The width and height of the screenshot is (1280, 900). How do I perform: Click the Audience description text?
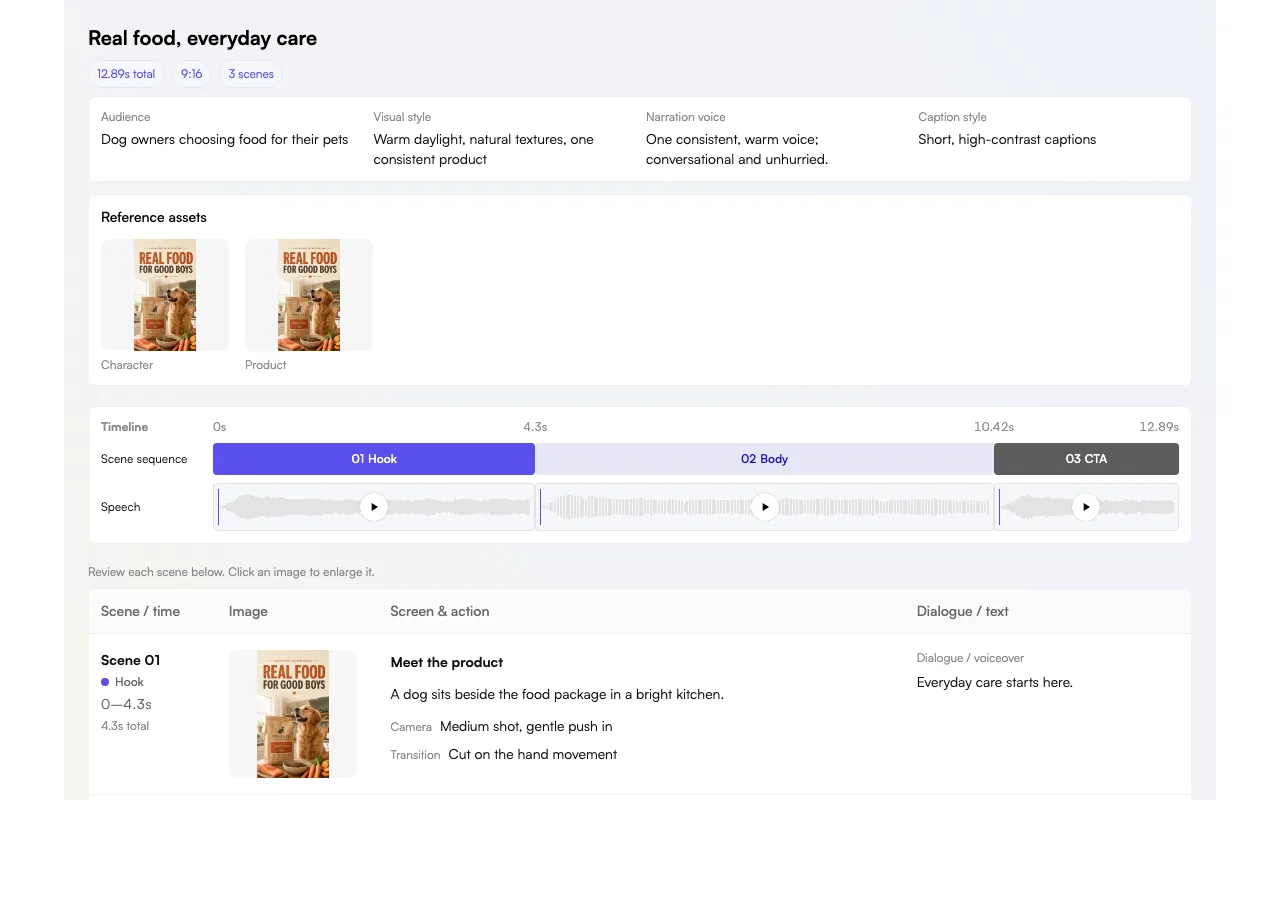pos(225,140)
